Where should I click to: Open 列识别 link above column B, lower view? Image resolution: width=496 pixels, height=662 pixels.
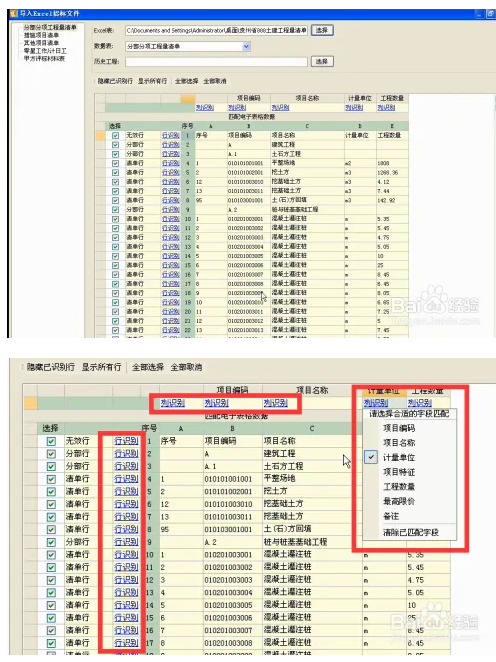pyautogui.click(x=217, y=403)
